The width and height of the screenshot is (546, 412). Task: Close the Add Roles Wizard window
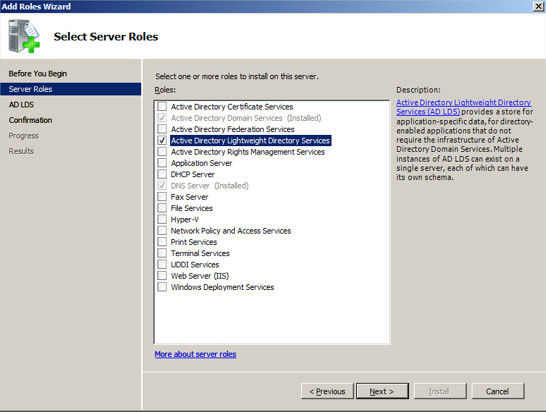click(x=538, y=6)
